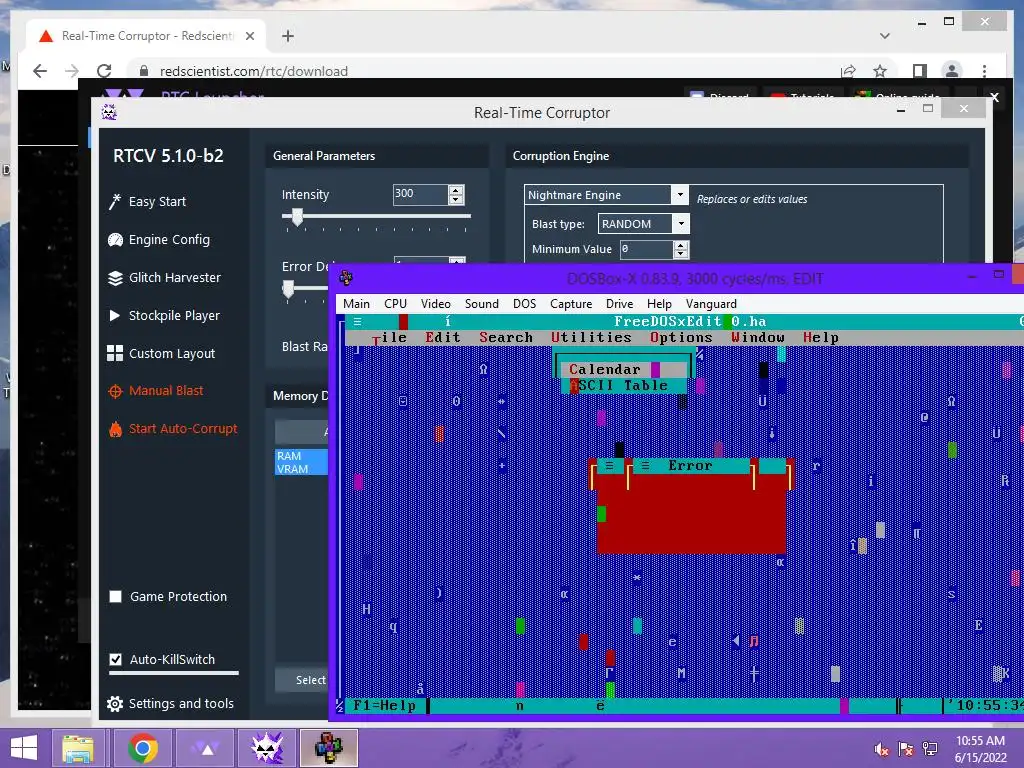Click the Minimum Value field
This screenshot has height=768, width=1024.
click(647, 249)
